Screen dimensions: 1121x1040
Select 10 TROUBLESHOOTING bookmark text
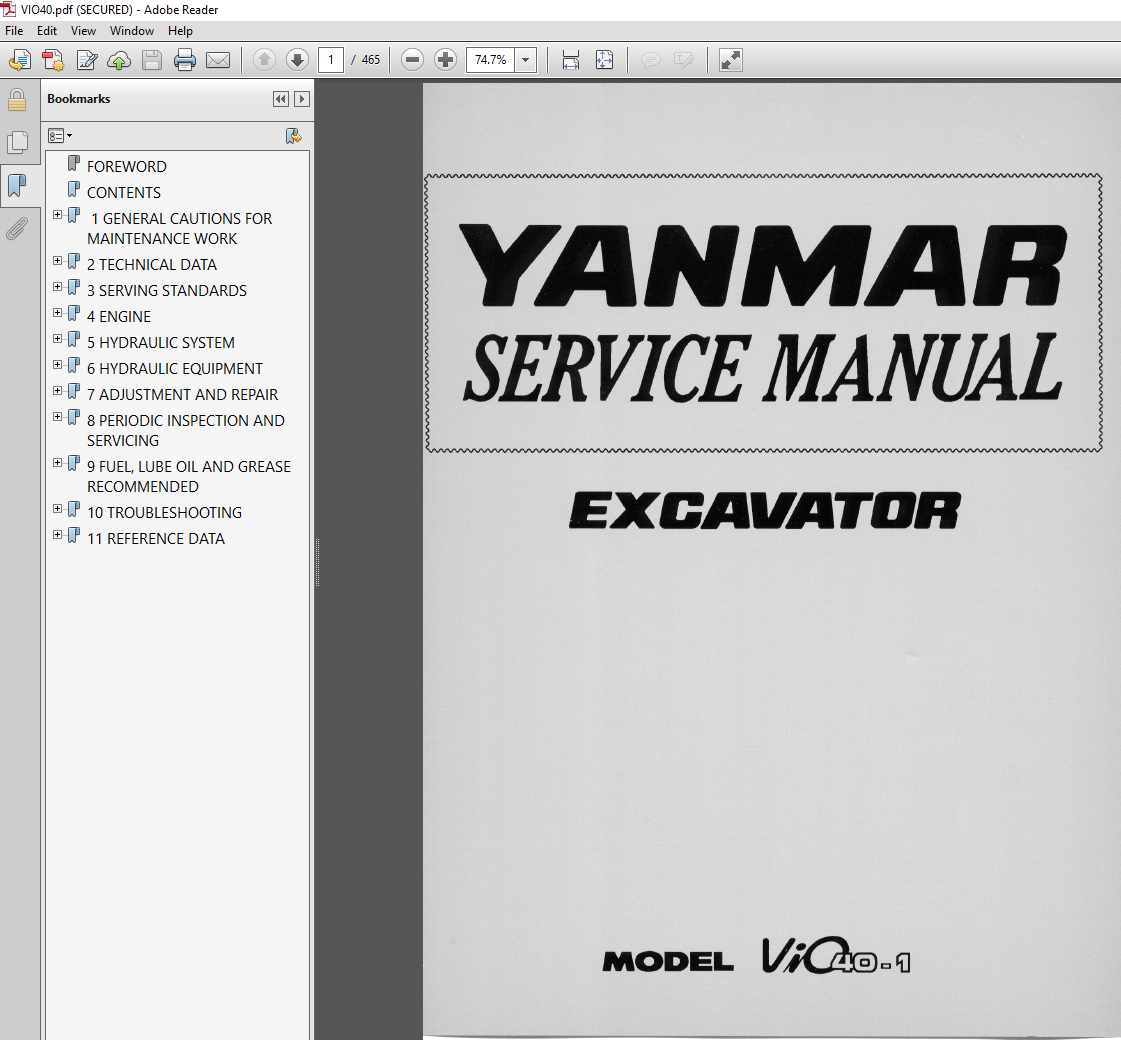point(164,512)
